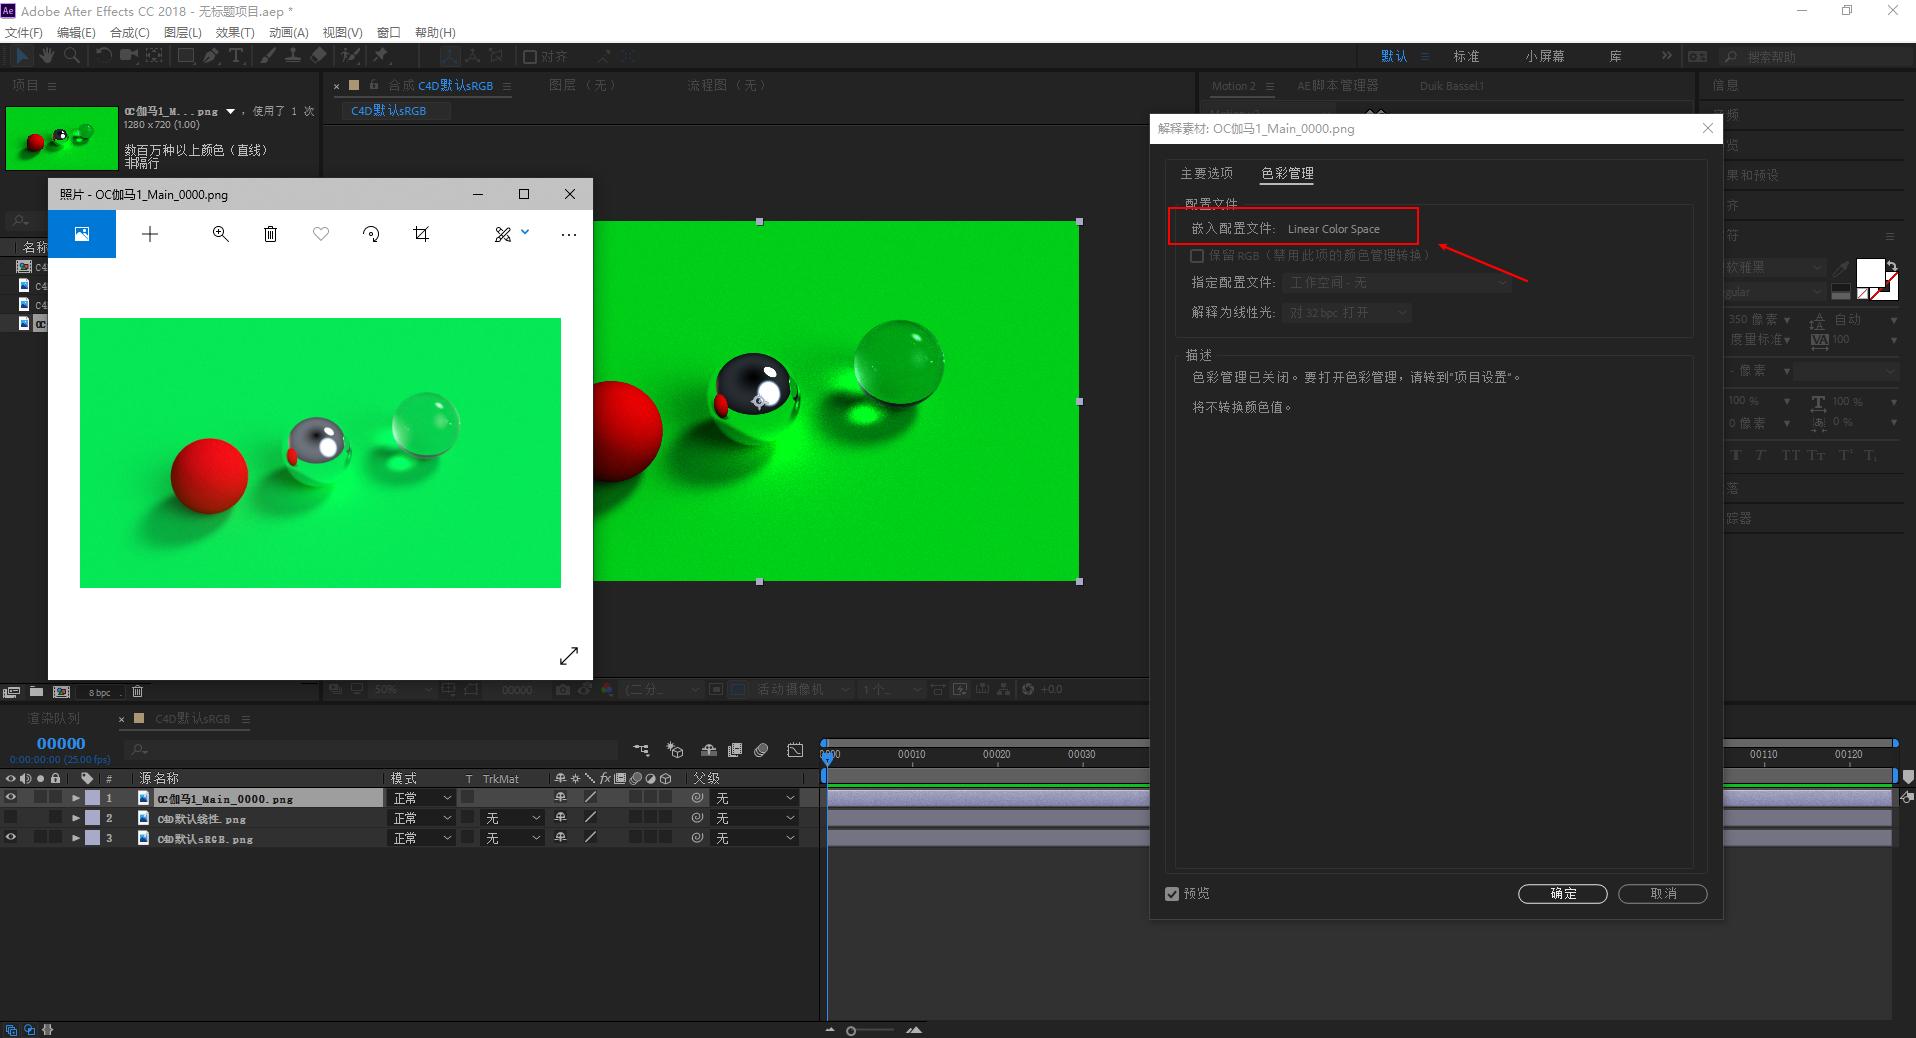This screenshot has width=1916, height=1038.
Task: Open the 50% magnification dropdown
Action: (x=398, y=689)
